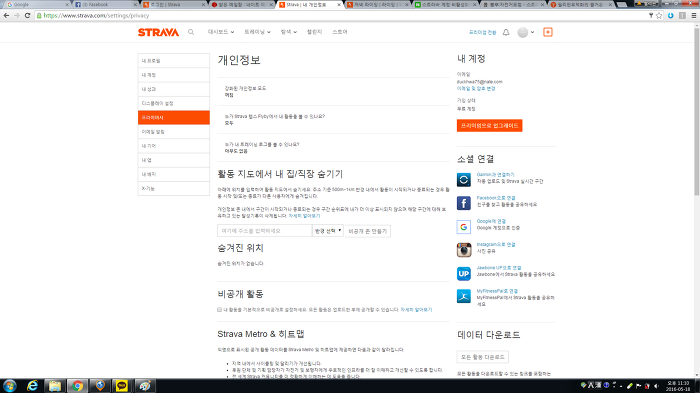Click the Garmin connect link
Image resolution: width=700 pixels, height=393 pixels.
point(496,175)
